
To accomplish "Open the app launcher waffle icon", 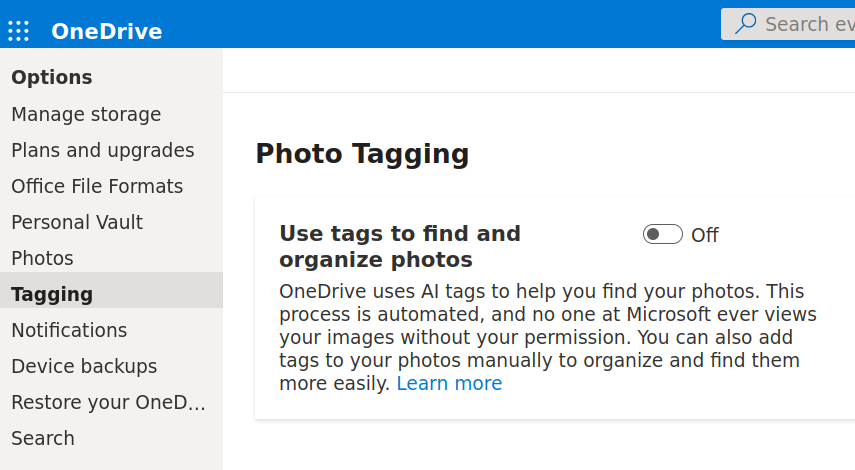I will 19,31.
